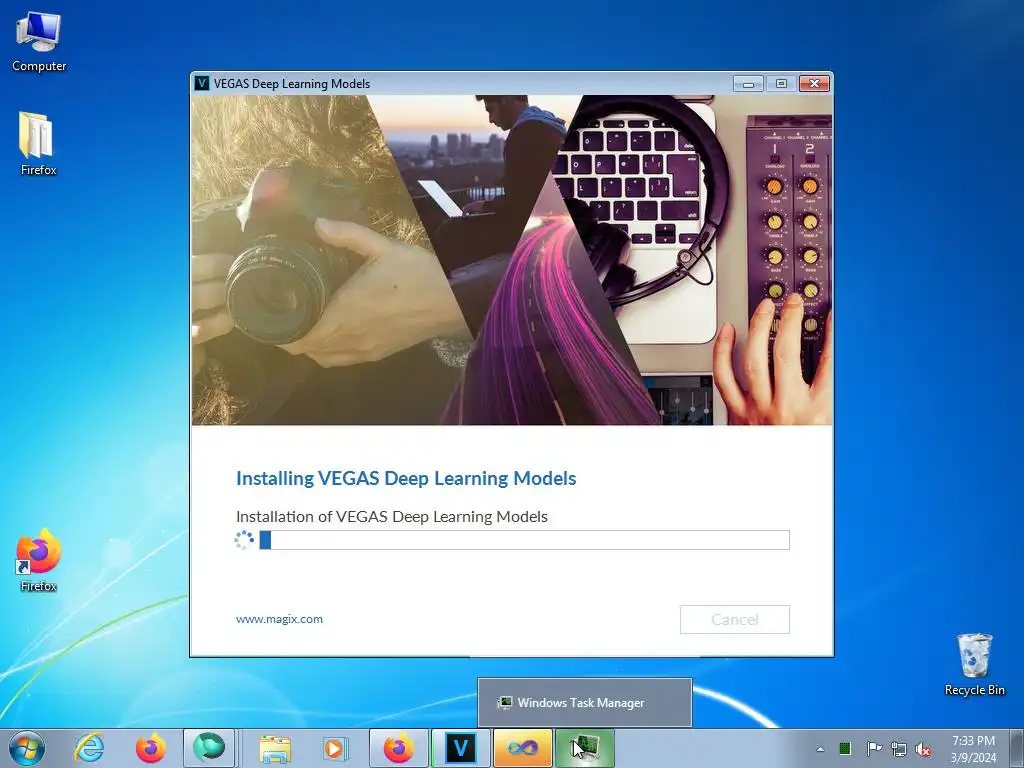Click Show Desktop strip at taskbar end

tap(1017, 748)
